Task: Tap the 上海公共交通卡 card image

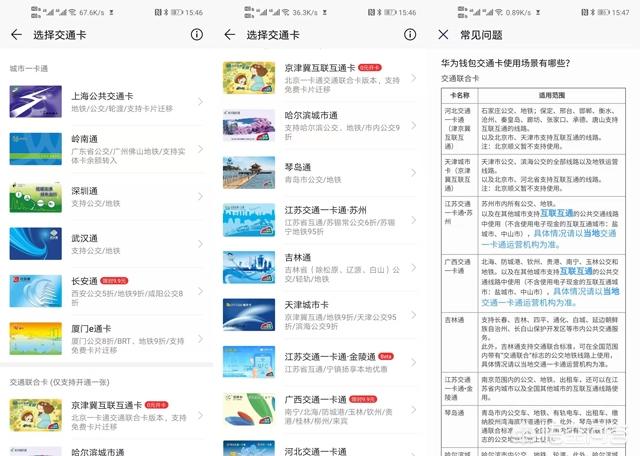Action: tap(36, 101)
